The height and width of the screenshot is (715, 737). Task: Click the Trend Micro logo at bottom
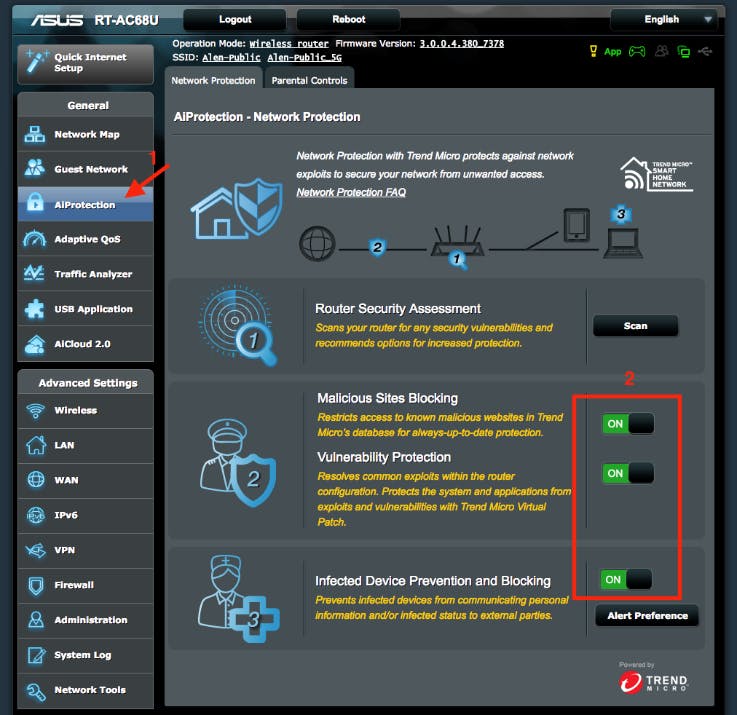point(653,681)
